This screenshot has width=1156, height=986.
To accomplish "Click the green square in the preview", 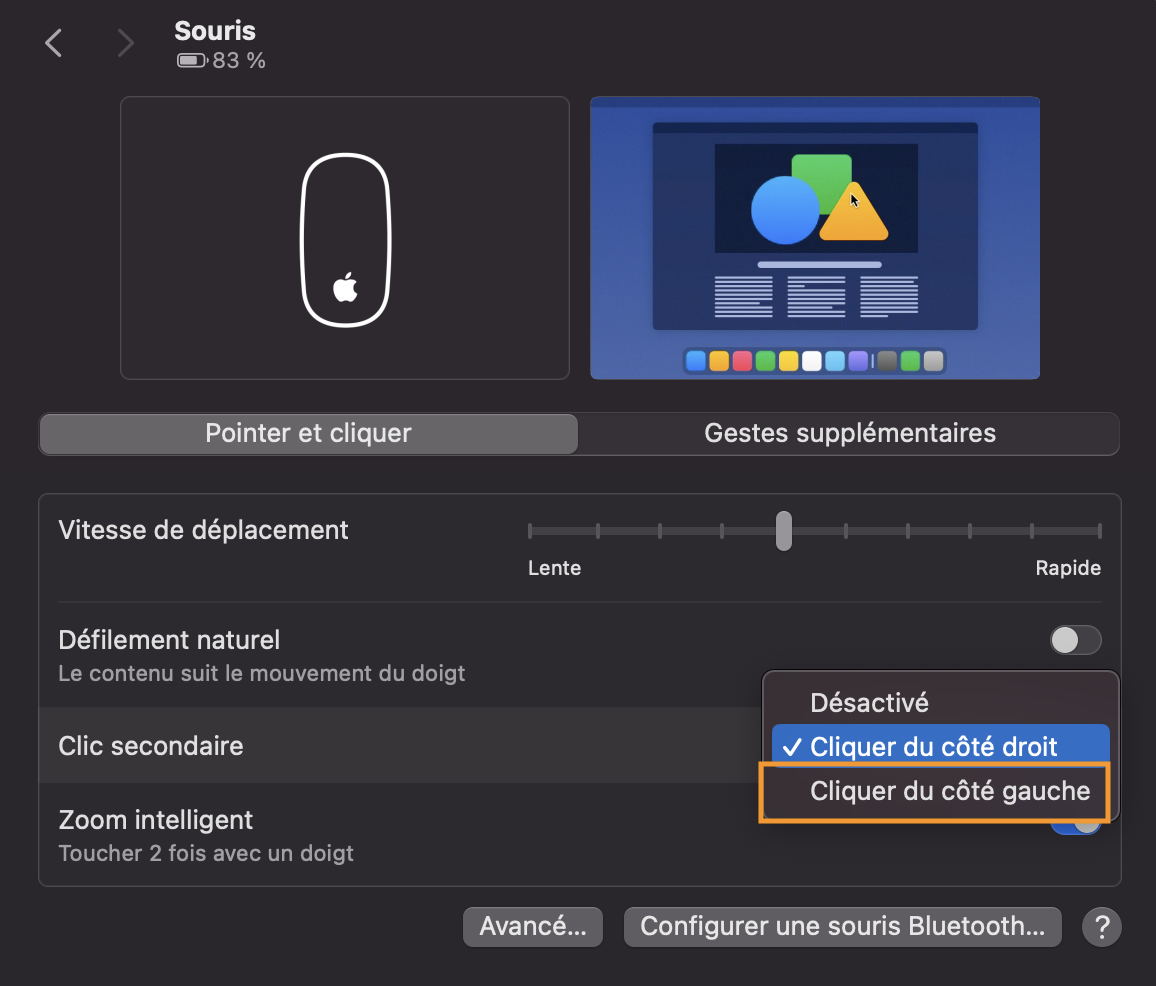I will click(x=822, y=171).
